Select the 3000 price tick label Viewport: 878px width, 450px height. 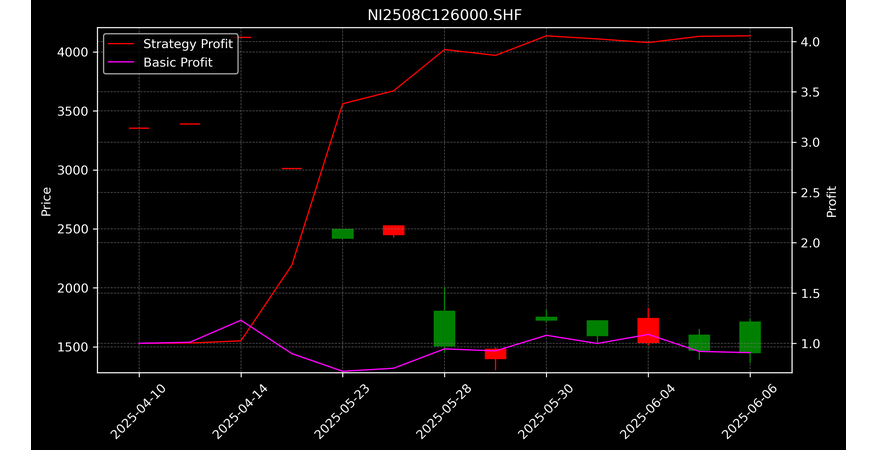pos(73,170)
